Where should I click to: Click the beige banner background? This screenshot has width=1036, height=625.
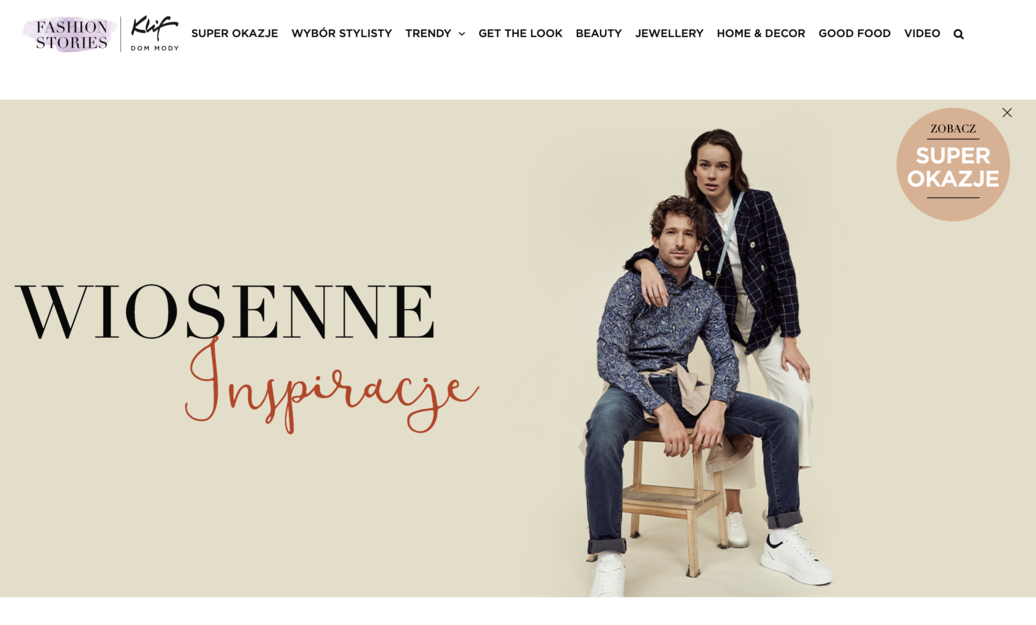pos(264,515)
